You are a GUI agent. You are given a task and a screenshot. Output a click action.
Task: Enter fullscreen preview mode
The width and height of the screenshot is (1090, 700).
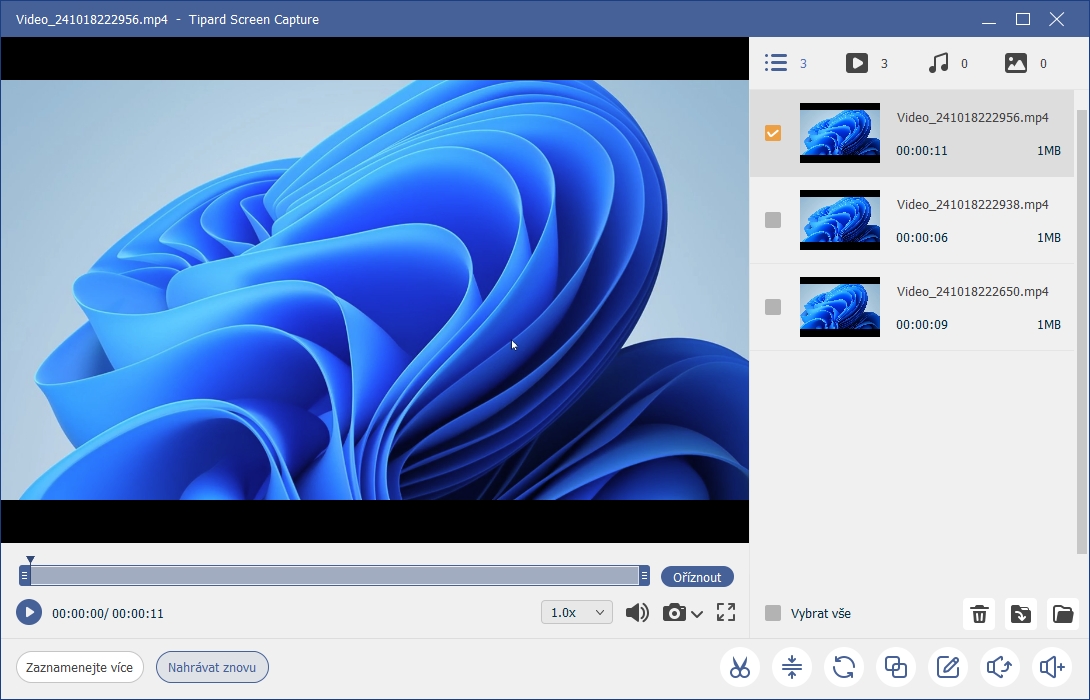point(726,612)
